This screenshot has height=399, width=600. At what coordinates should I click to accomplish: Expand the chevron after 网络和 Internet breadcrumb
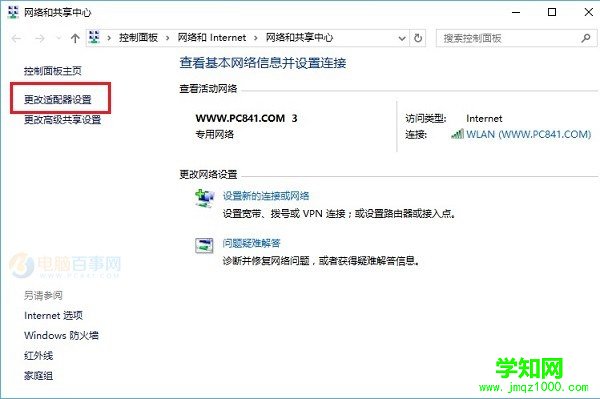(x=256, y=38)
